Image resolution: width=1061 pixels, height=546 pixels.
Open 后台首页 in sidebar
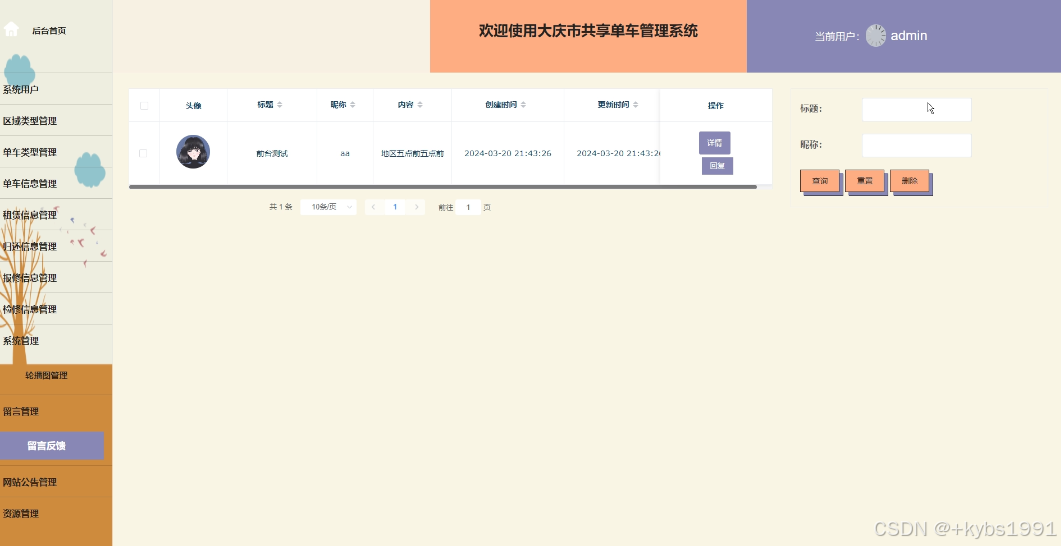(x=49, y=30)
